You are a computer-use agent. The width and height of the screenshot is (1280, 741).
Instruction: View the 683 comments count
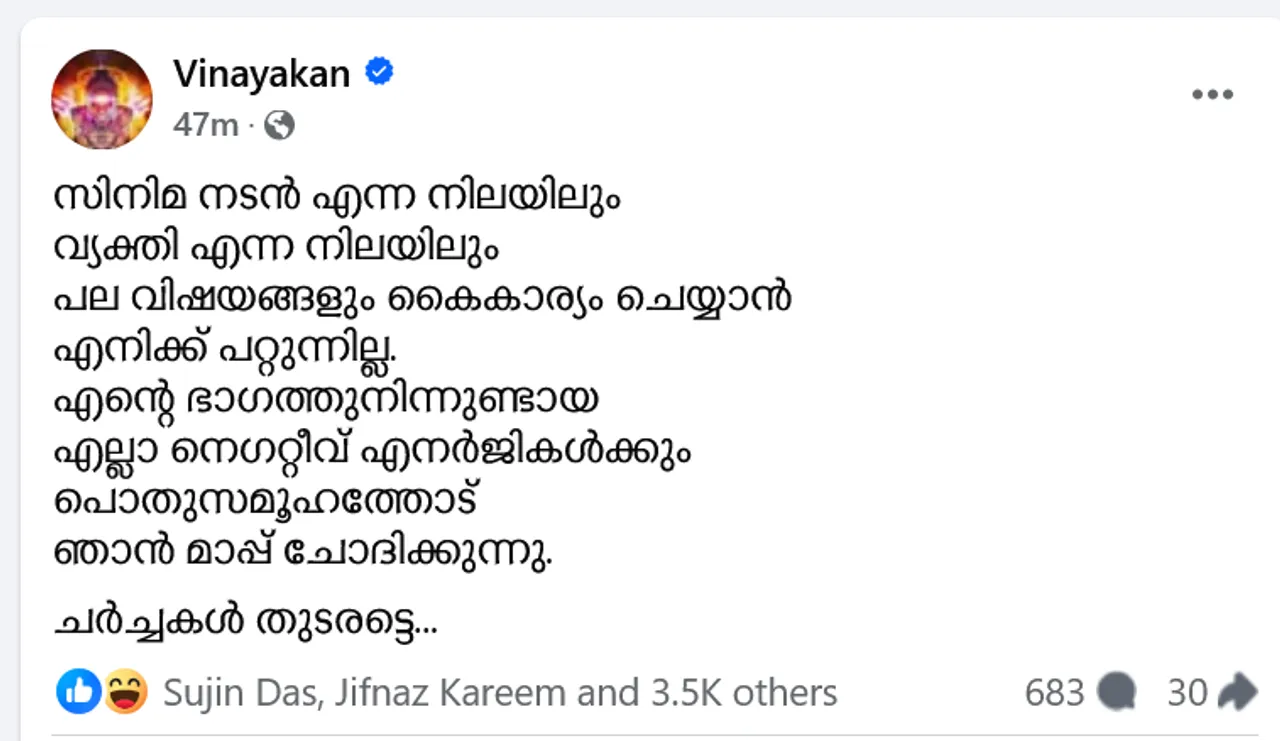tap(1054, 692)
